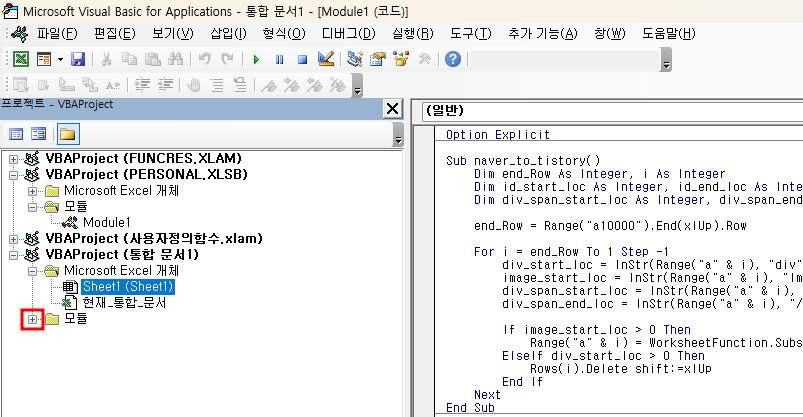Select Sheet1 (Sheet1) tree item
Image resolution: width=803 pixels, height=417 pixels.
click(128, 286)
